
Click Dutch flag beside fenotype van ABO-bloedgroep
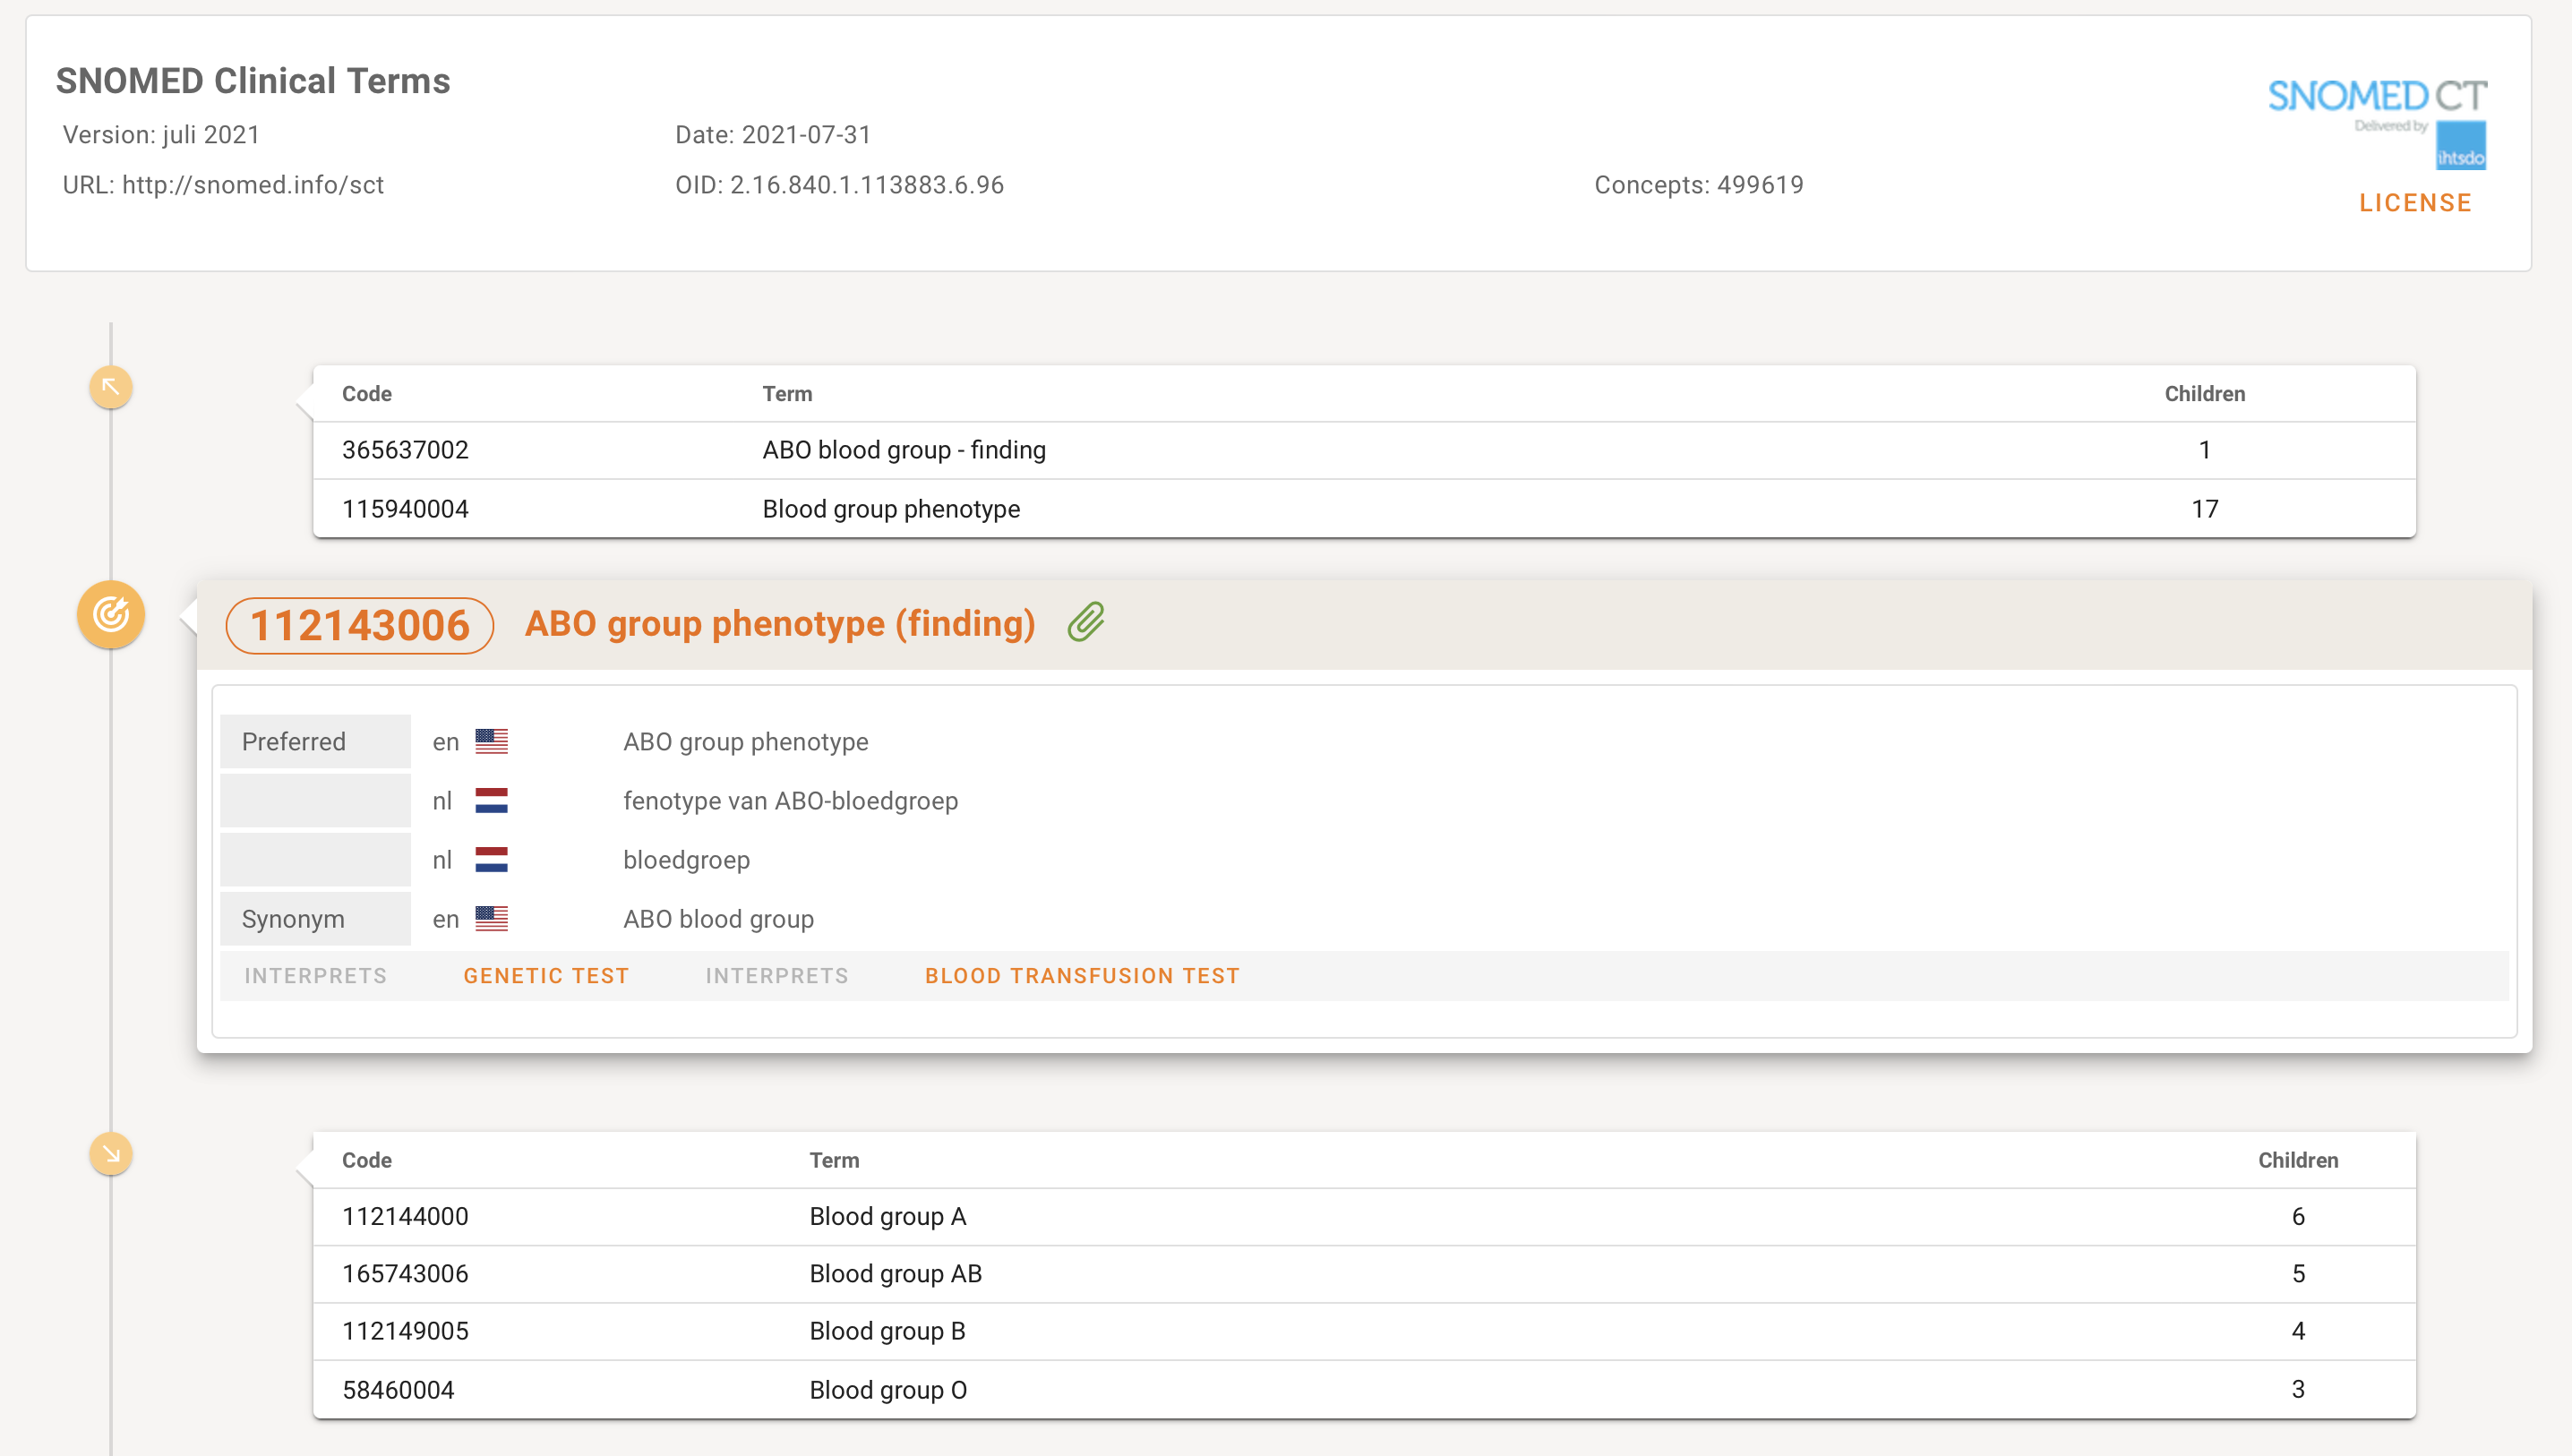pyautogui.click(x=491, y=800)
